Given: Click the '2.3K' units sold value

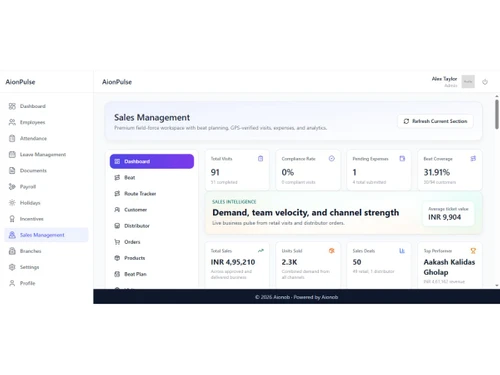Looking at the screenshot, I should click(x=289, y=262).
